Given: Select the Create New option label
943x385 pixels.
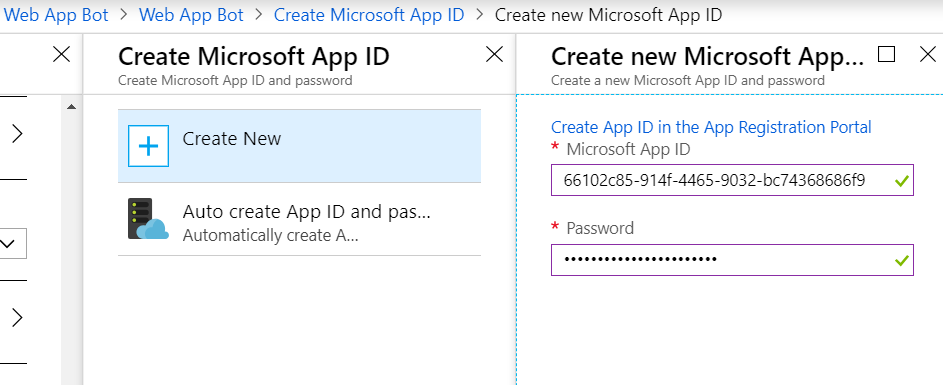Looking at the screenshot, I should tap(232, 139).
